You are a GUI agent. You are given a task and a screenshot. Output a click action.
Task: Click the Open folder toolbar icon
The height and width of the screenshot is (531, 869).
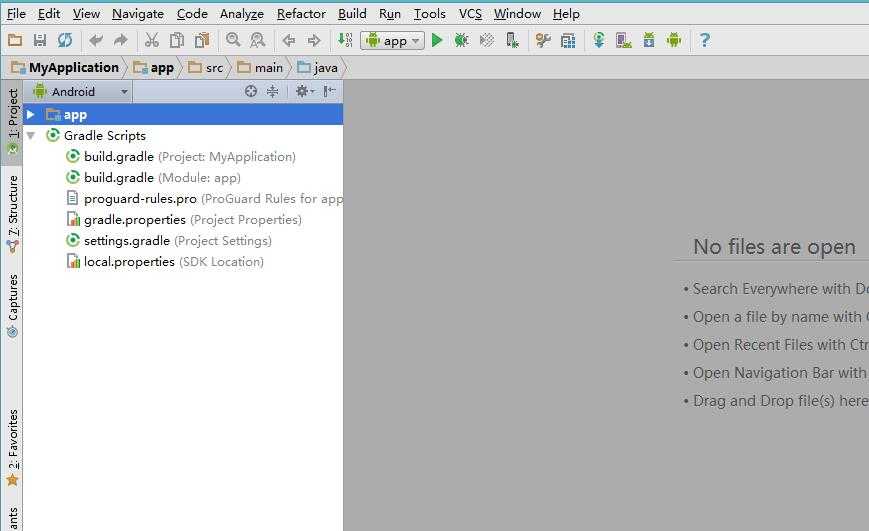click(x=15, y=40)
